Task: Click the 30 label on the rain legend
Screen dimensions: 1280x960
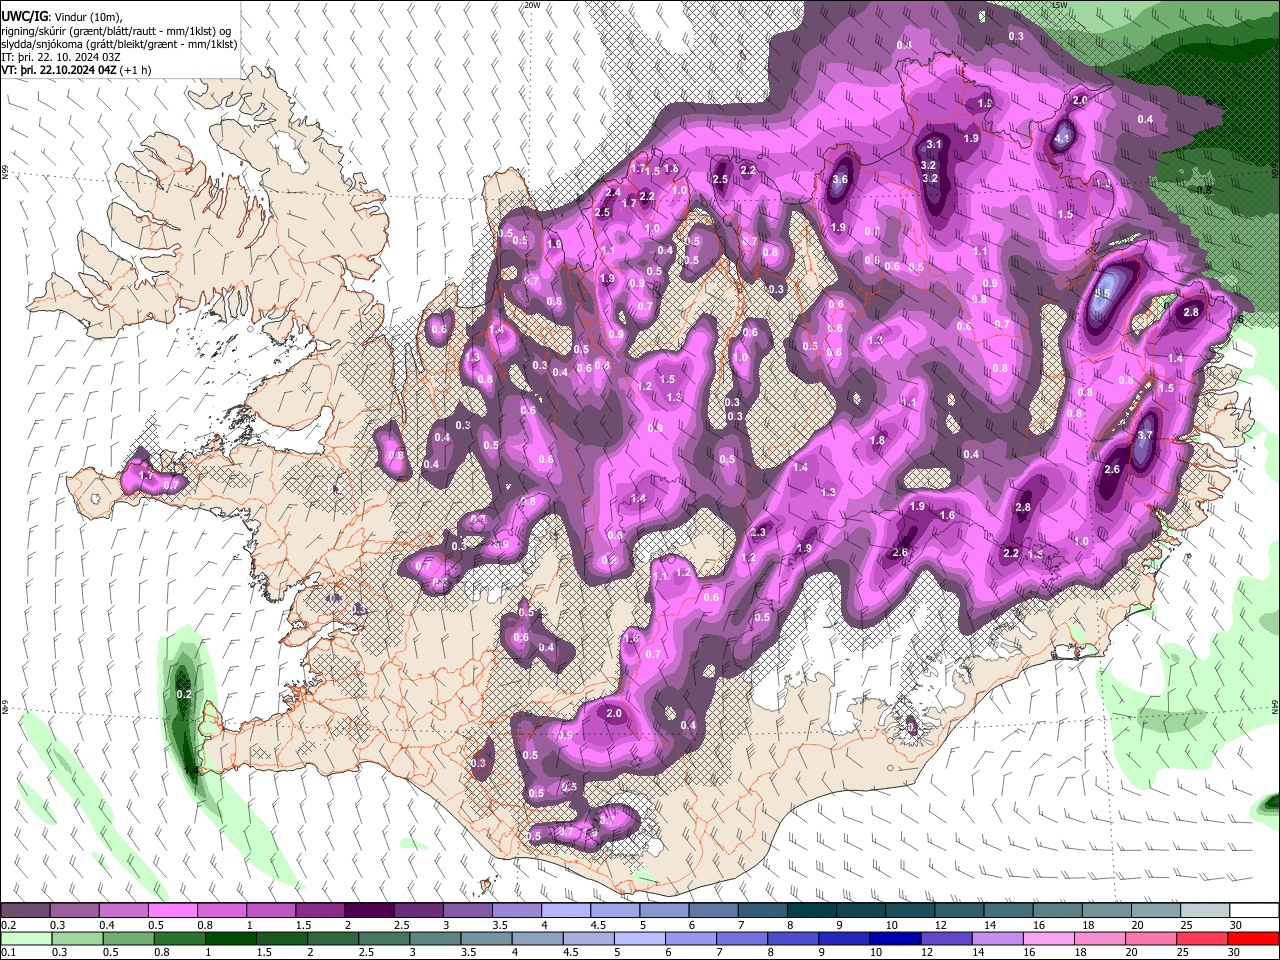Action: click(1234, 952)
